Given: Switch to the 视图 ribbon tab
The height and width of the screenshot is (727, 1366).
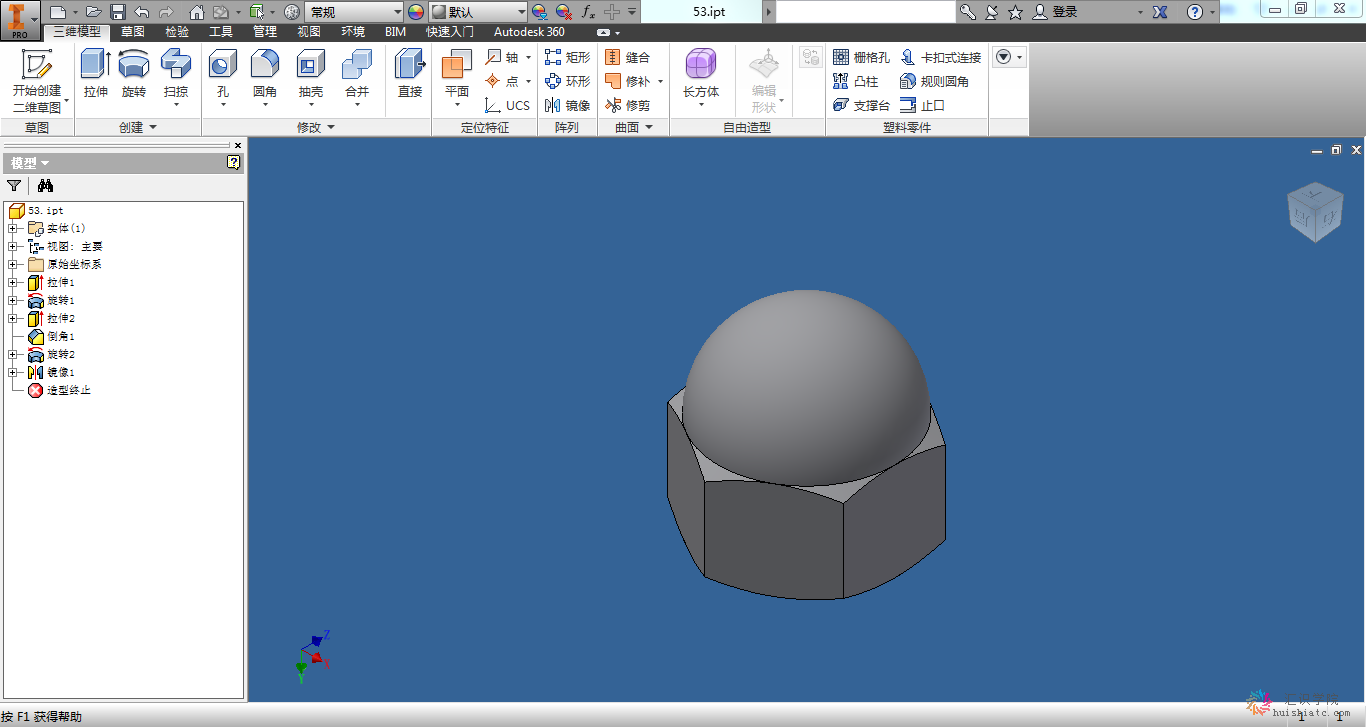Looking at the screenshot, I should (x=309, y=32).
